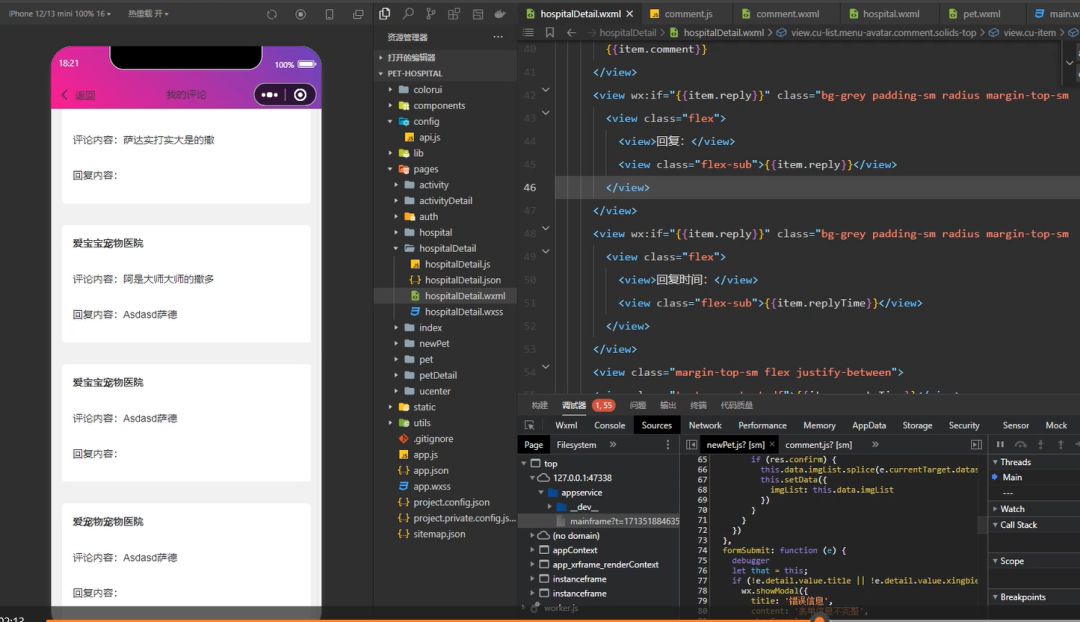
Task: Close the hospitalDetail.wxml editor tab
Action: pos(630,14)
